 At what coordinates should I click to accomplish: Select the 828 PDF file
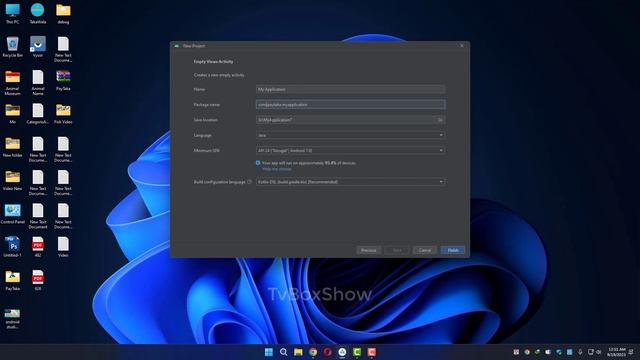coord(38,280)
